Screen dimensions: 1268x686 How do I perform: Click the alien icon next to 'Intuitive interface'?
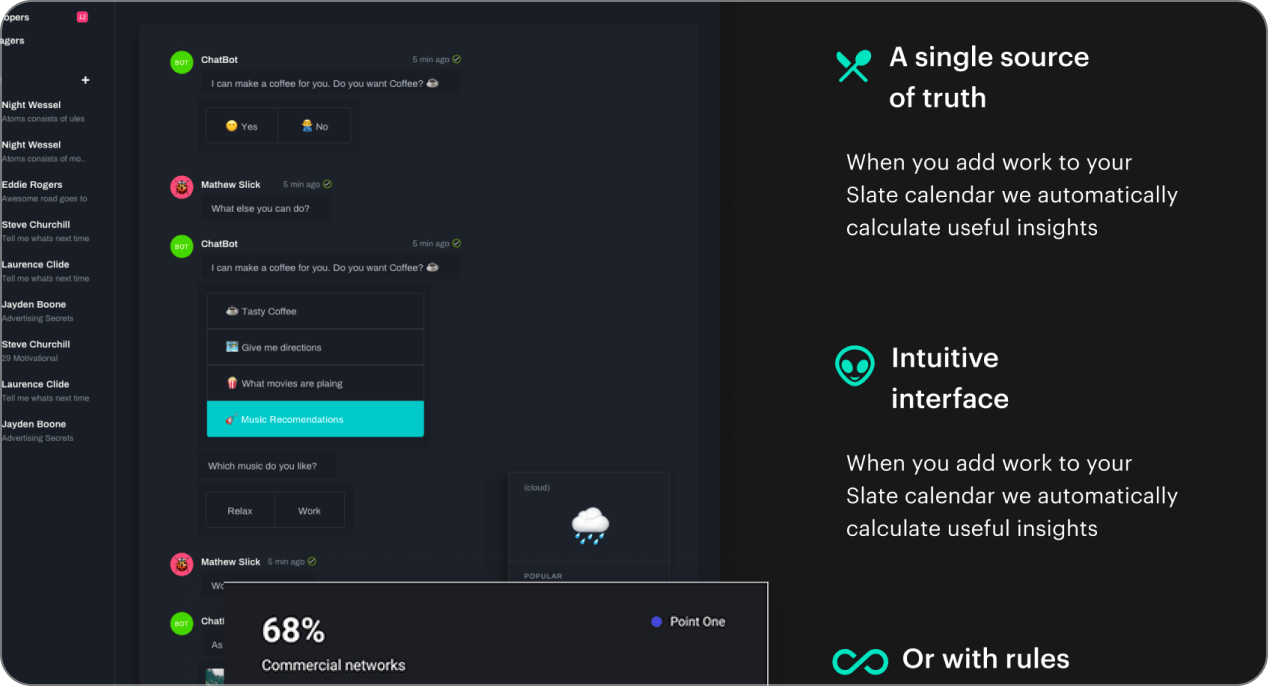(853, 367)
